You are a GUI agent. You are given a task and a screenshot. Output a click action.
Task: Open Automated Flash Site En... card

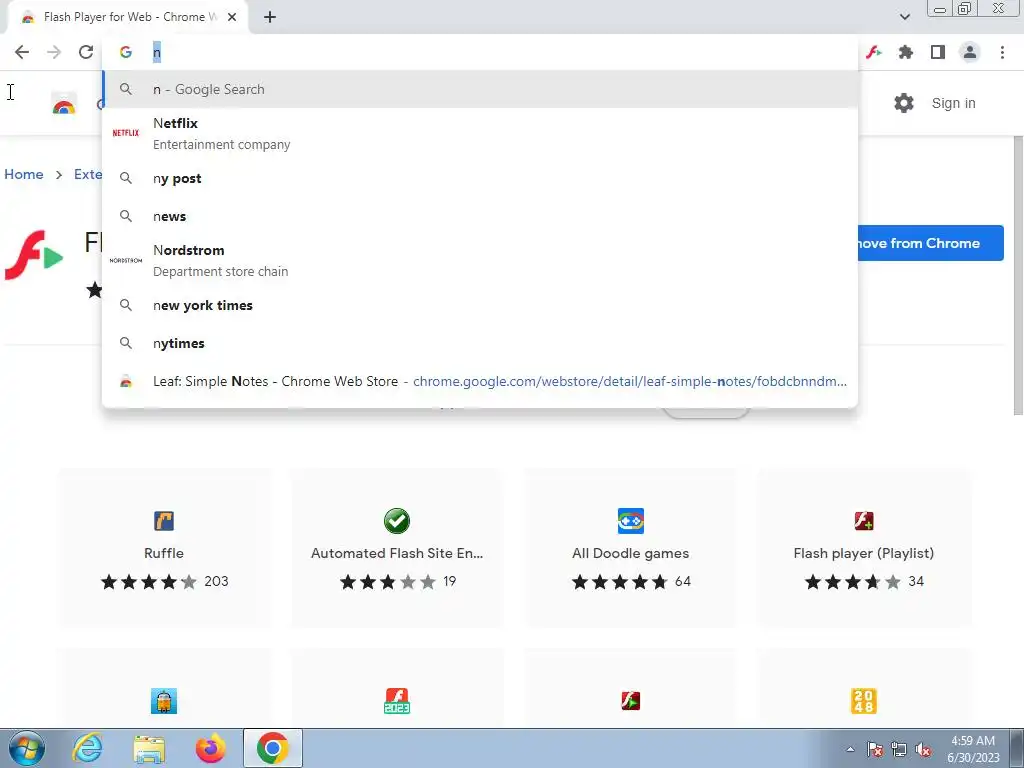pos(397,548)
